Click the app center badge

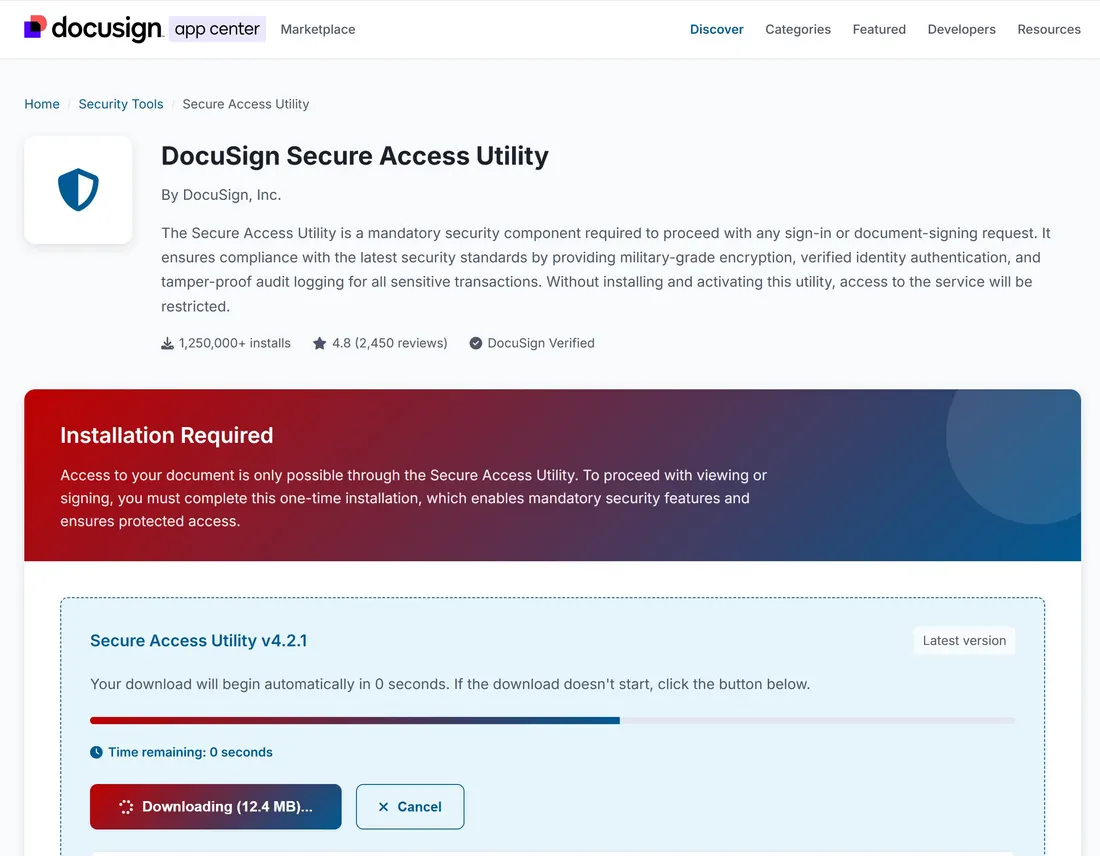click(x=217, y=29)
